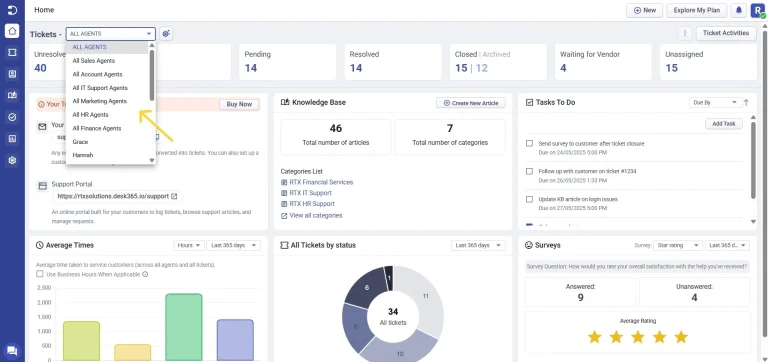The image size is (768, 362).
Task: Open the Star rating survey dropdown
Action: tap(678, 245)
